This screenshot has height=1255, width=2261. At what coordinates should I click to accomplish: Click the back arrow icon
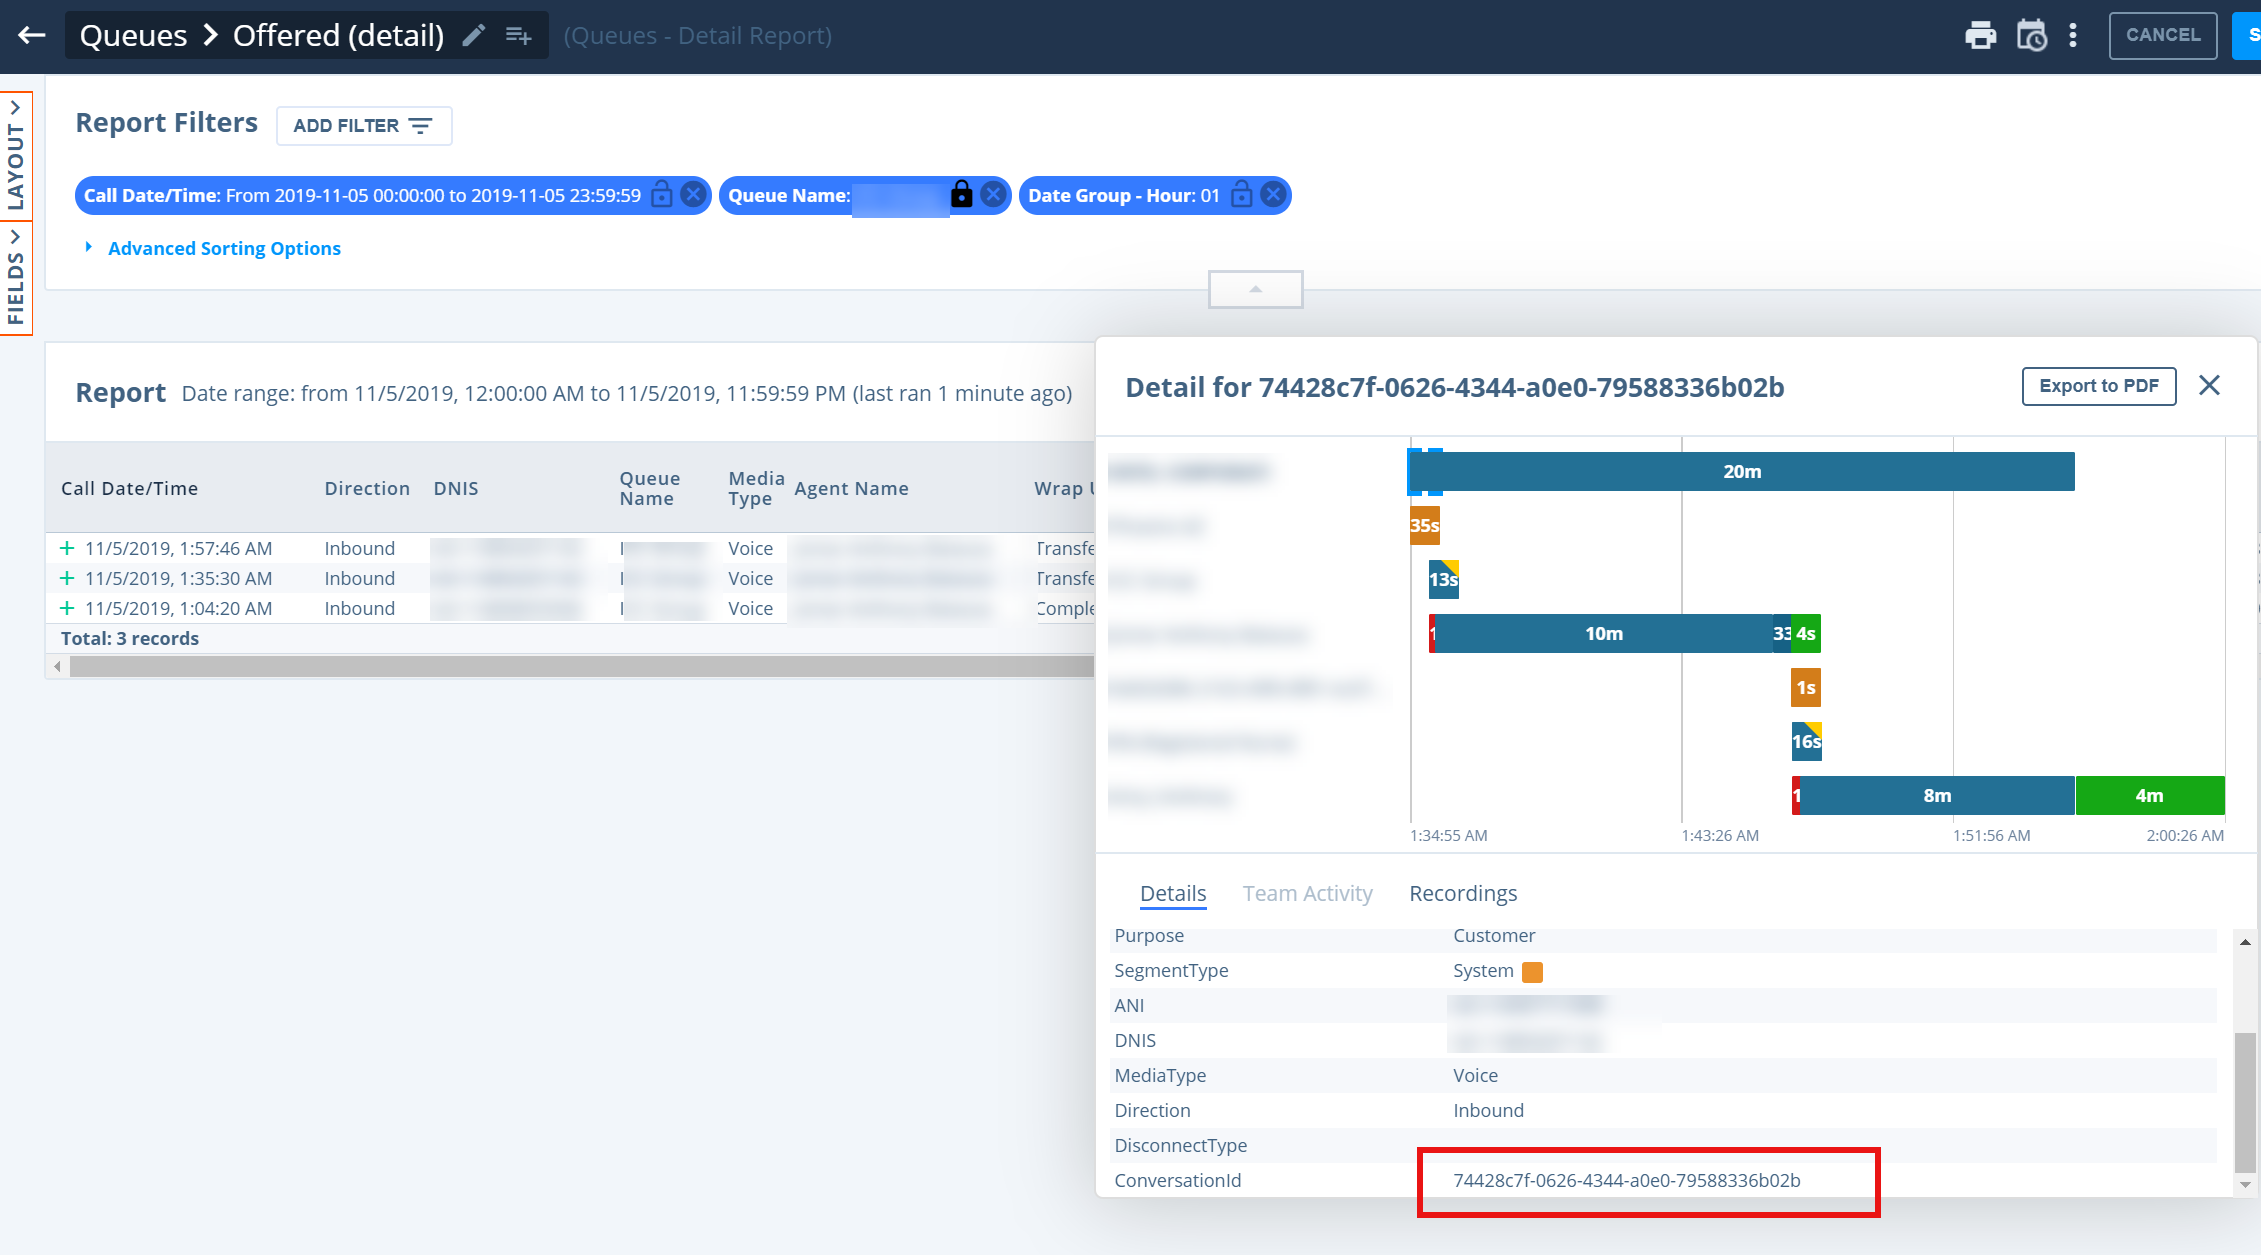coord(32,35)
